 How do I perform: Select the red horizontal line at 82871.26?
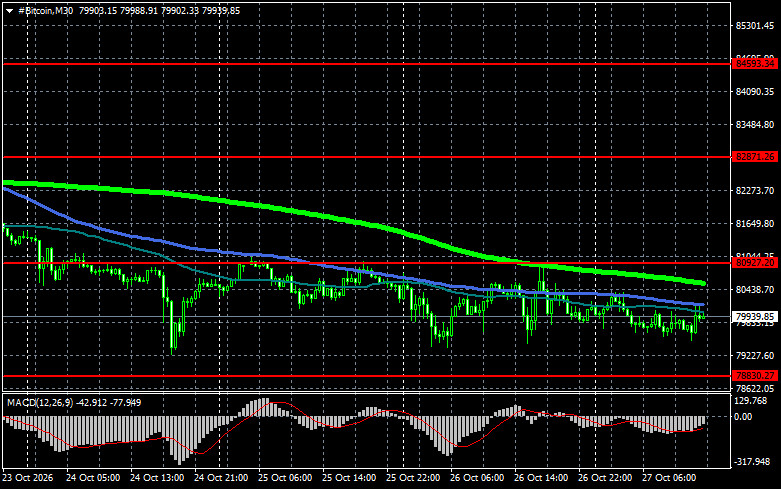[367, 157]
